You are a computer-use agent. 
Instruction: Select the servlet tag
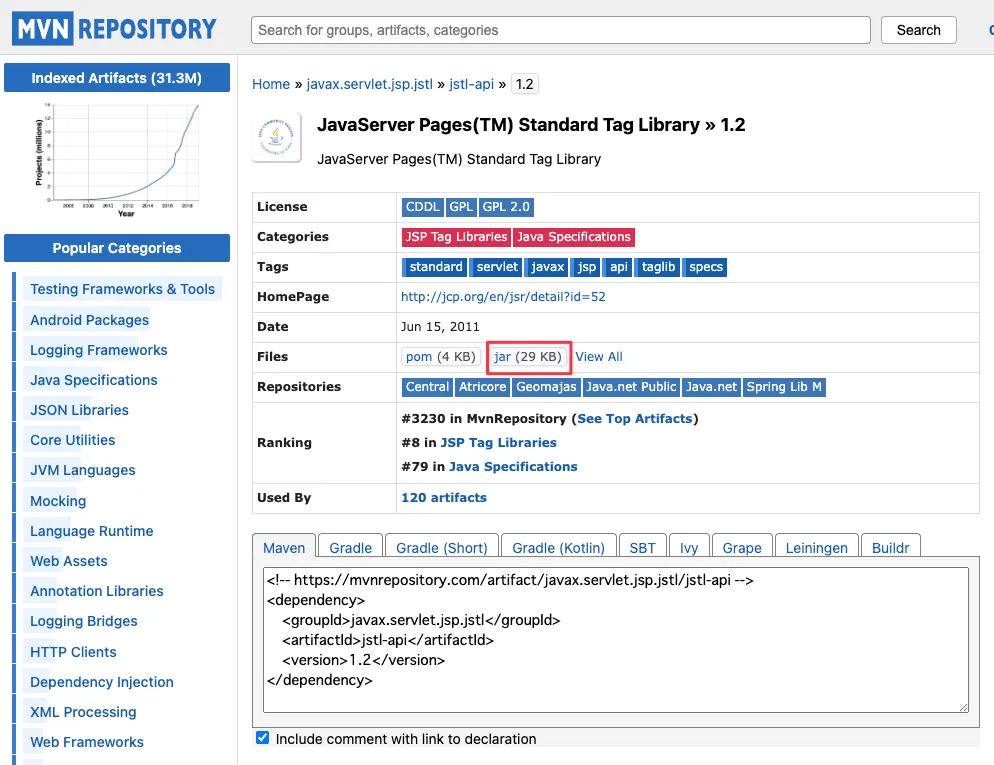coord(496,267)
